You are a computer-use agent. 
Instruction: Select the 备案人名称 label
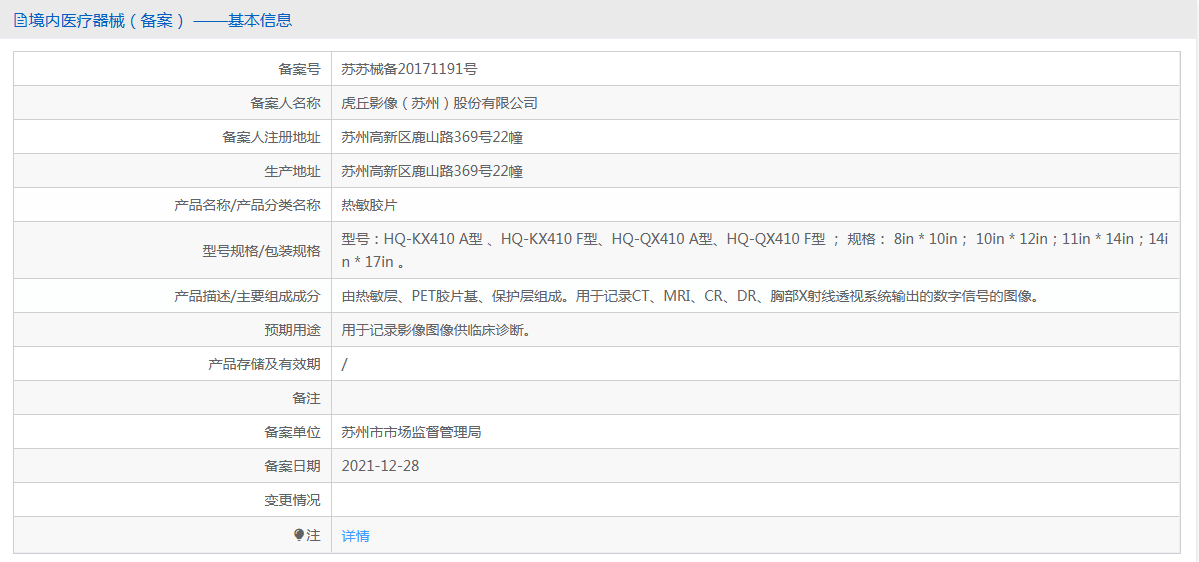click(286, 103)
